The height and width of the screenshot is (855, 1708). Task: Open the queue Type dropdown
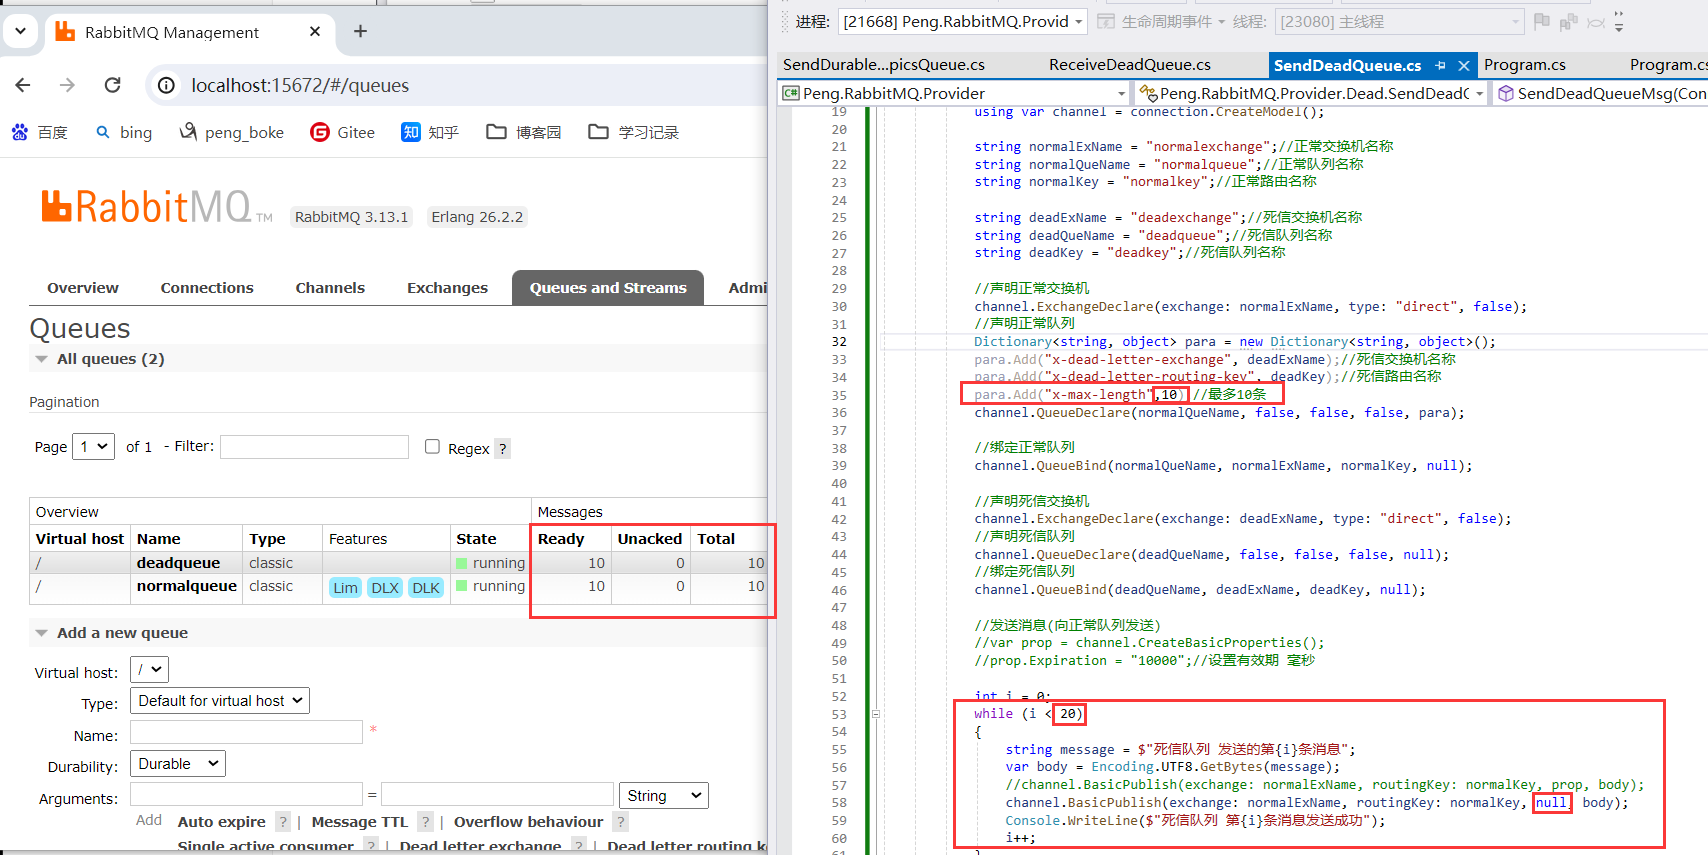[220, 701]
